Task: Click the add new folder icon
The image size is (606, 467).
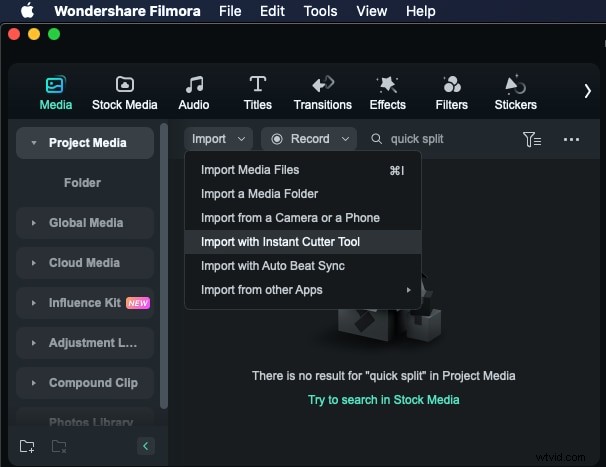Action: [27, 446]
